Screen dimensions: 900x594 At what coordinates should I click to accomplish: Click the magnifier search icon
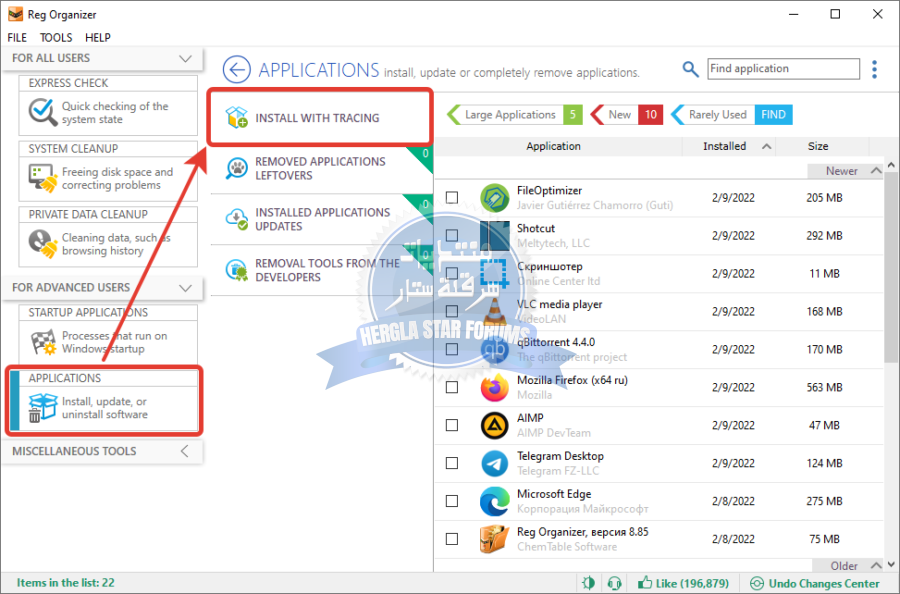690,69
